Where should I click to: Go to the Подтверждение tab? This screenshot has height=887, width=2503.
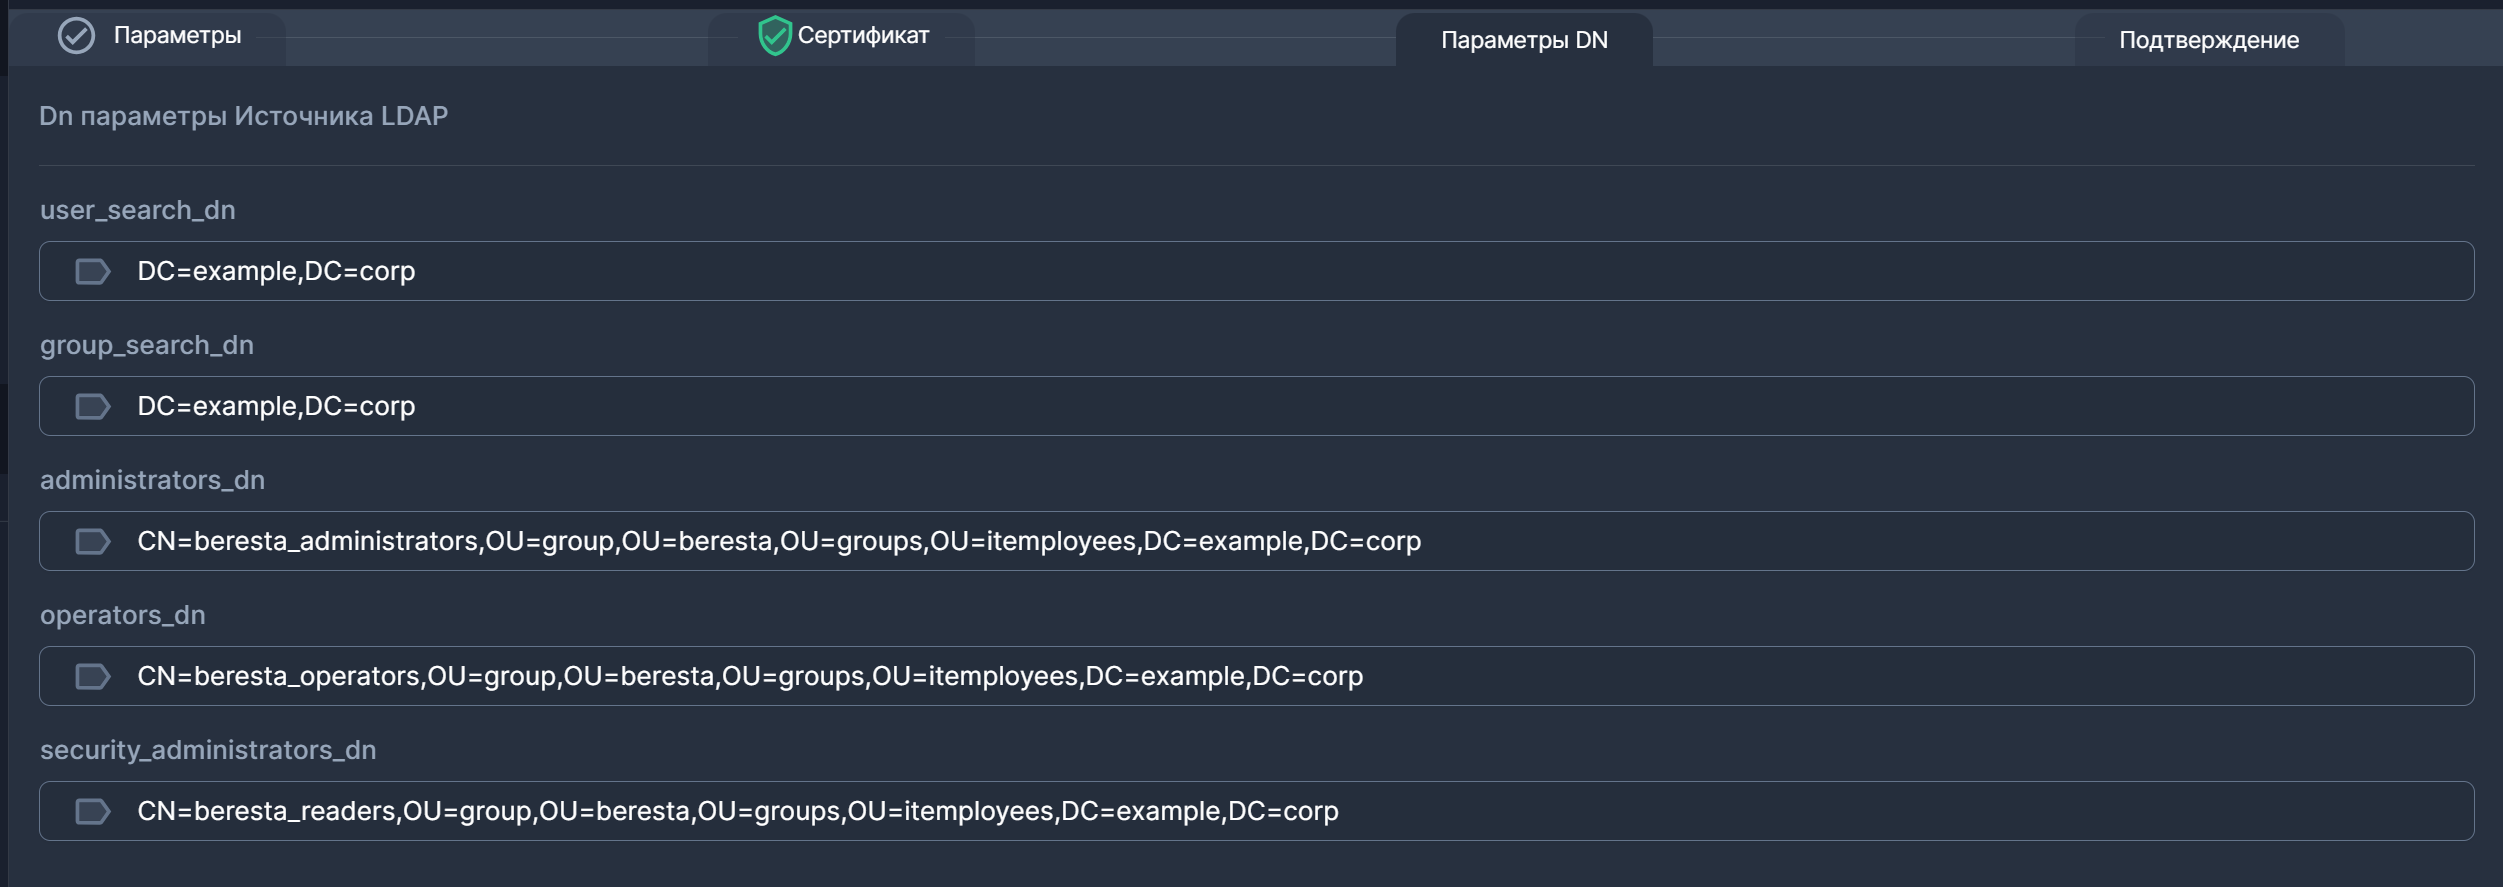pos(2208,40)
